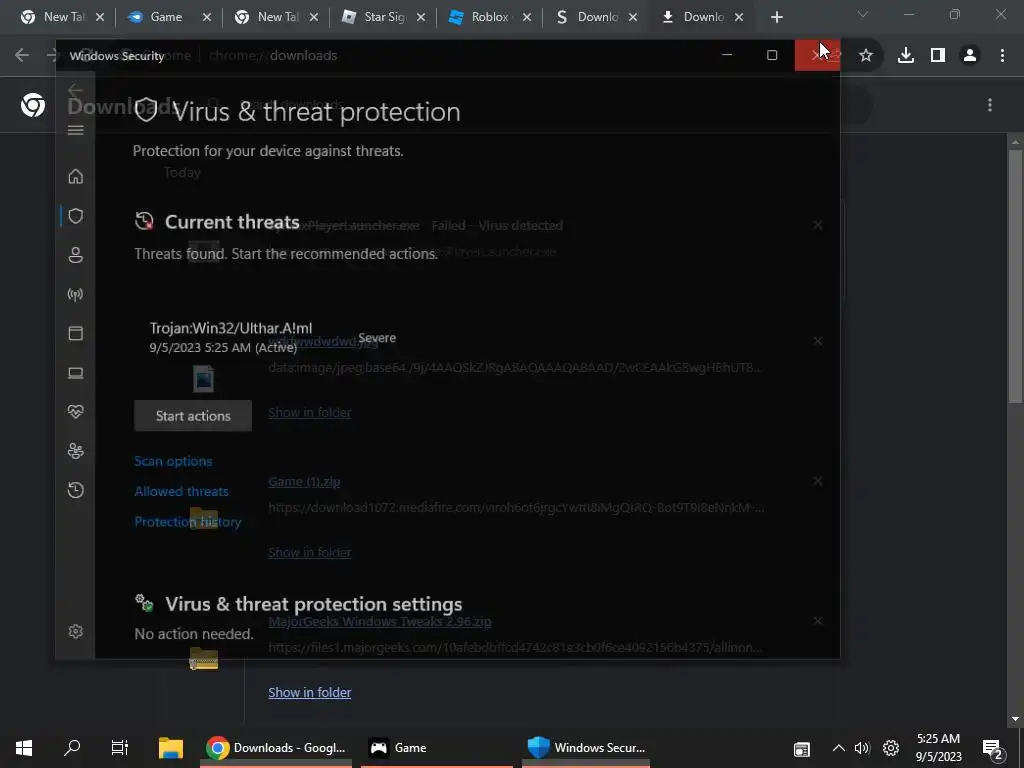Switch to Downloads - Google Chrome taskbar button
The width and height of the screenshot is (1024, 768).
coord(276,748)
